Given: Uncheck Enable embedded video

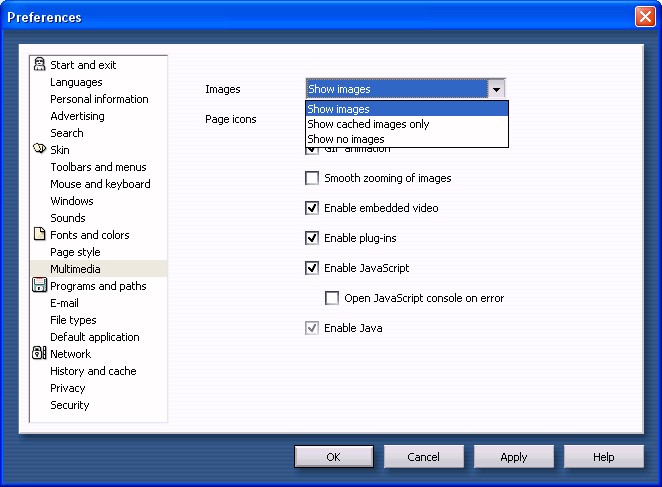Looking at the screenshot, I should tap(312, 208).
